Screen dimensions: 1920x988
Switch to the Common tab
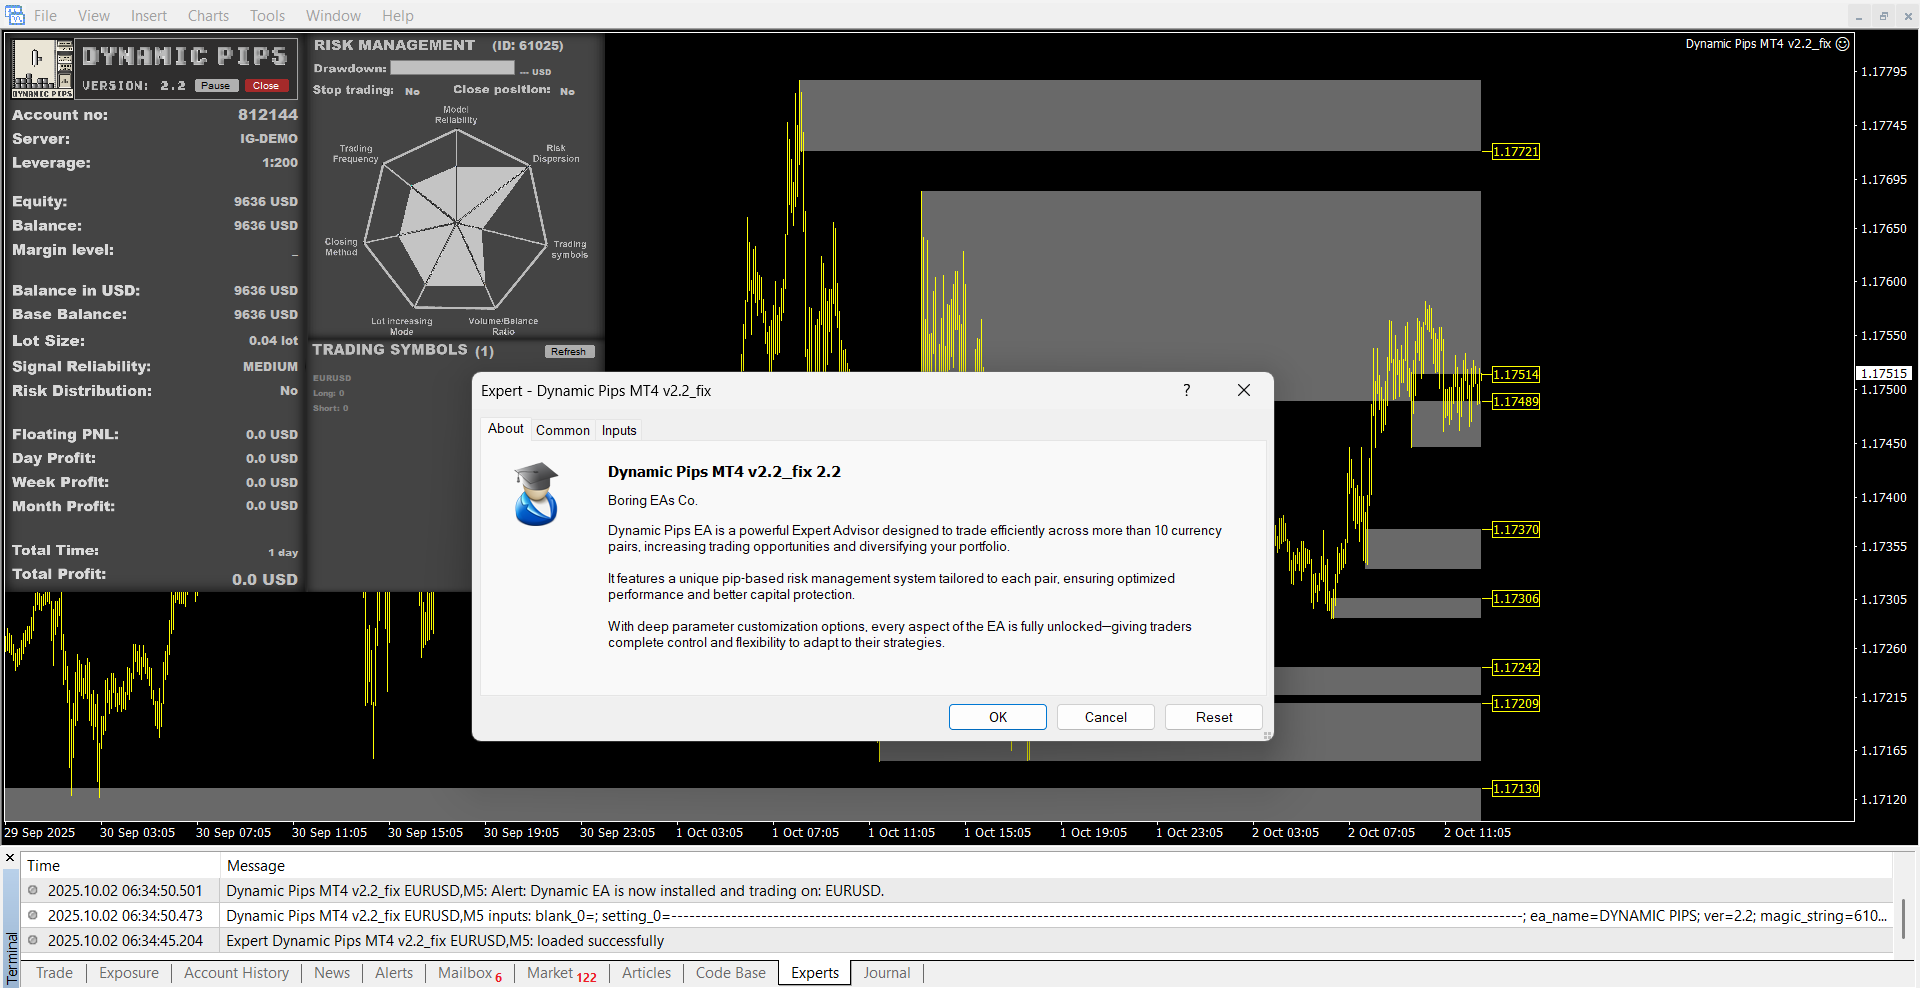562,430
